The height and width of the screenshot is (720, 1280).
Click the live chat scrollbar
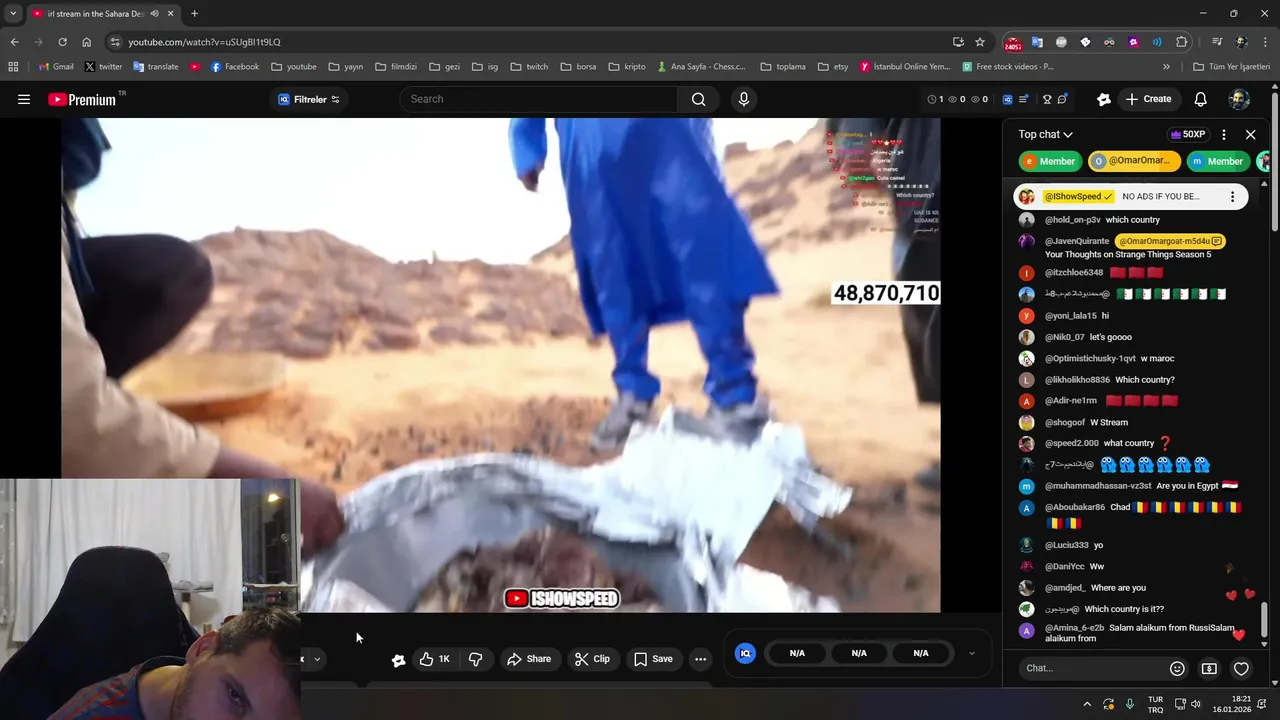pos(1264,618)
